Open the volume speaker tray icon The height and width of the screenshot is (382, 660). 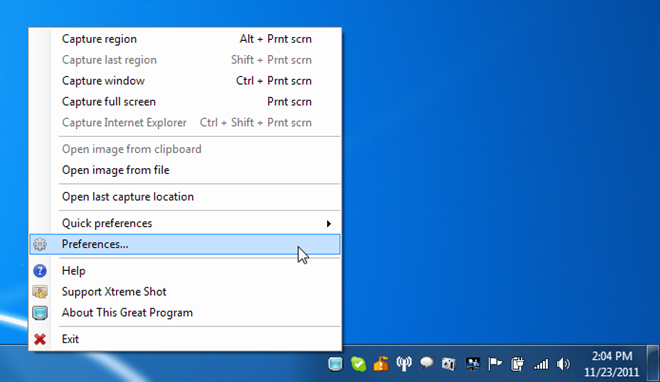[563, 364]
